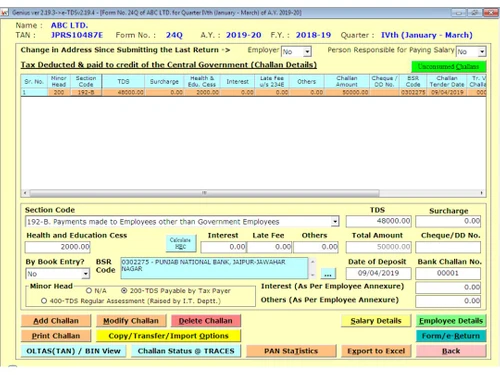Click the Modify Challan button

131,321
